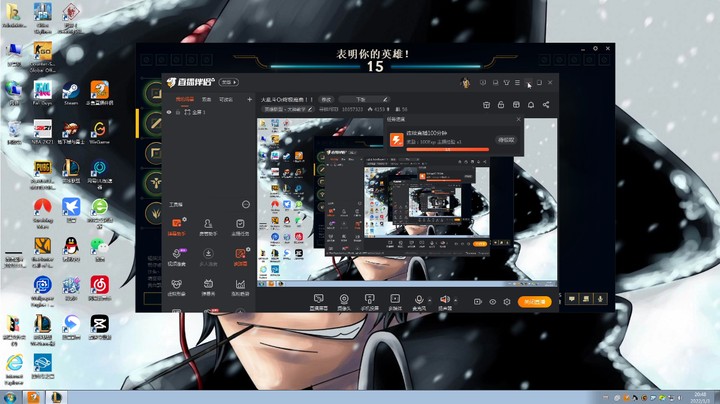Open the monitor icon in title bar
The height and width of the screenshot is (404, 720).
tap(495, 83)
